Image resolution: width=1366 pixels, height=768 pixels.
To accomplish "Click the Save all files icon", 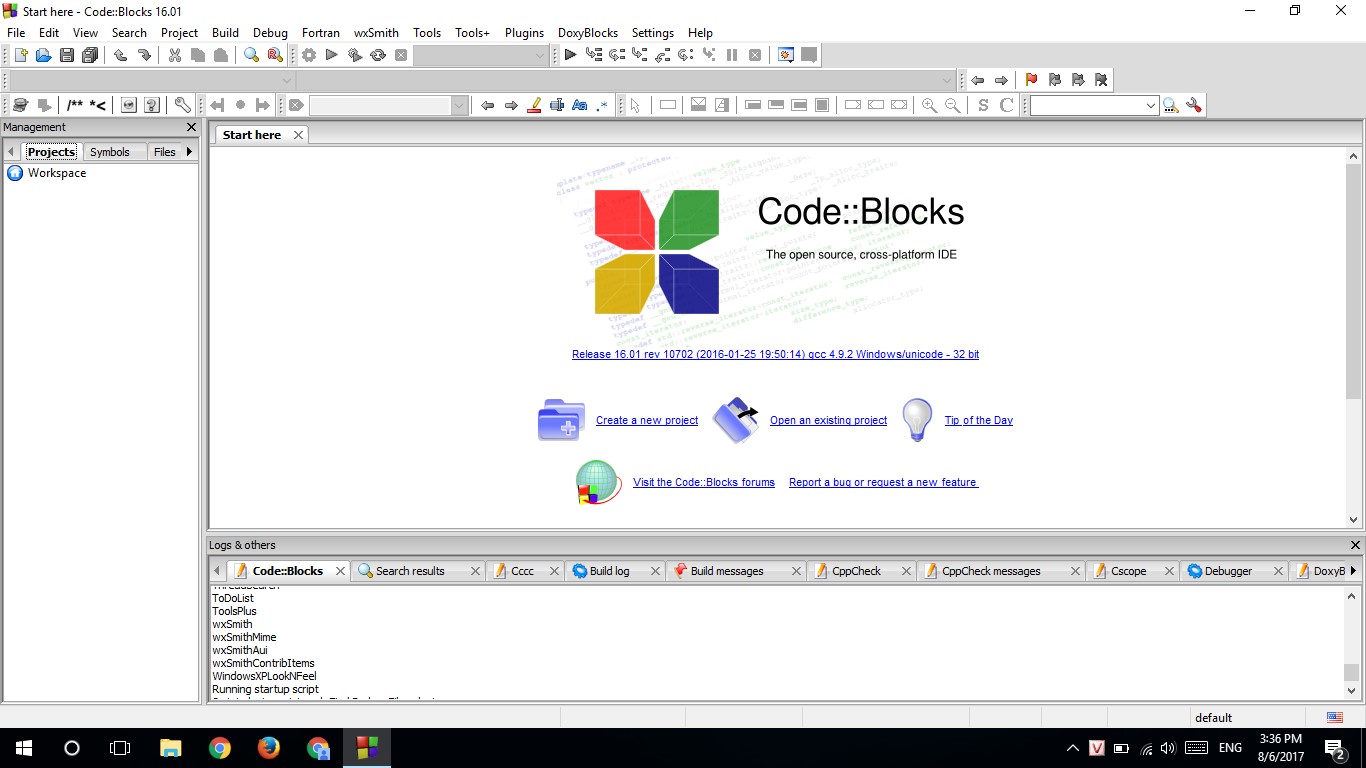I will pyautogui.click(x=90, y=55).
